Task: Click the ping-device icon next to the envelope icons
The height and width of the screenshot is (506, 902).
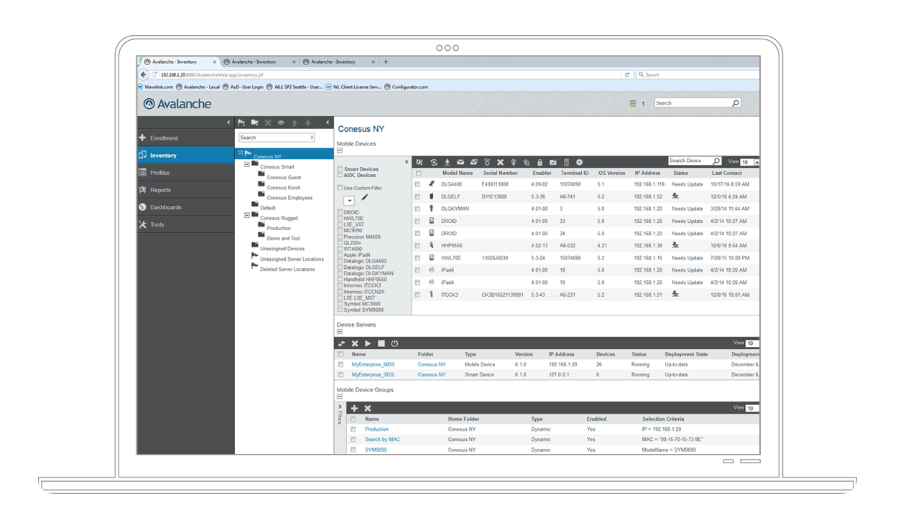Action: point(487,162)
